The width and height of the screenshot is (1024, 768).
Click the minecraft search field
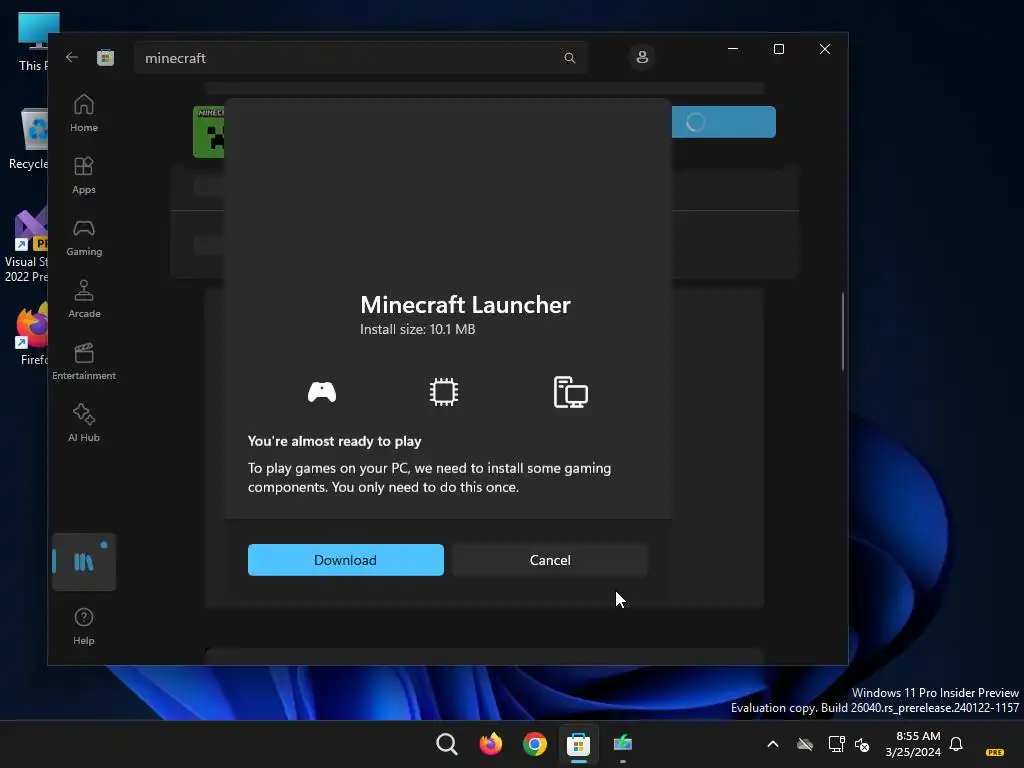coord(360,58)
